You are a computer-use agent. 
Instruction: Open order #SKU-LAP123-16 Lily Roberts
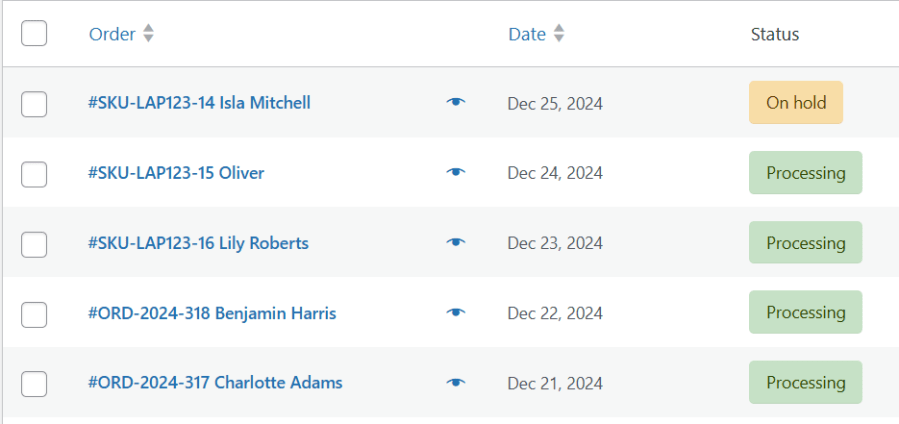coord(198,243)
